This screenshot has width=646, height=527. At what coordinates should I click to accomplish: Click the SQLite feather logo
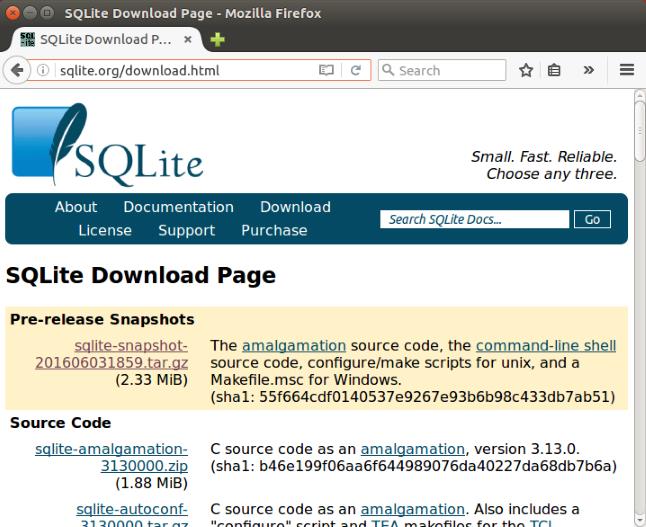[x=107, y=144]
